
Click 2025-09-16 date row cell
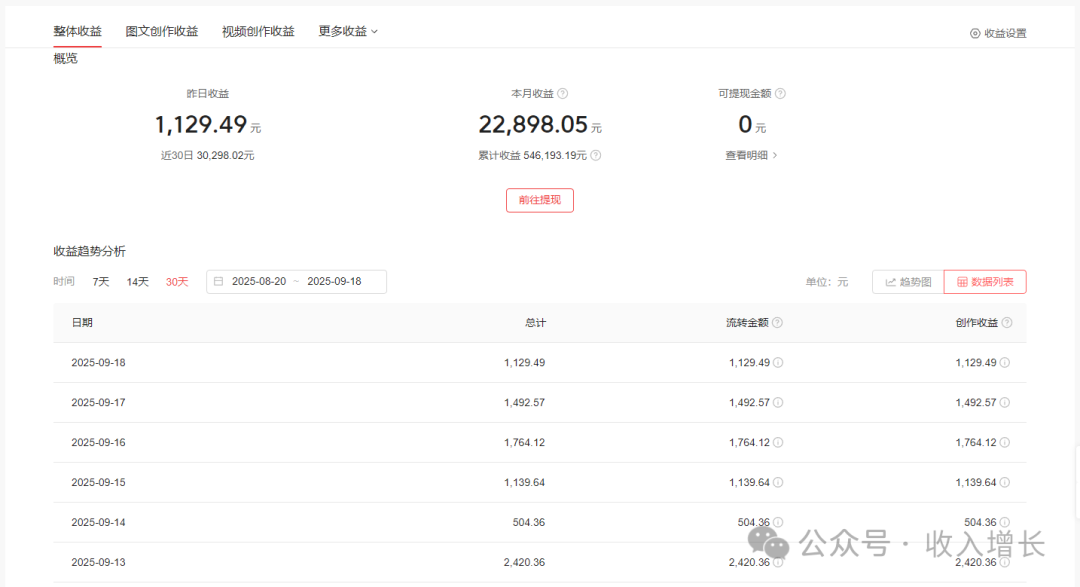click(x=98, y=442)
